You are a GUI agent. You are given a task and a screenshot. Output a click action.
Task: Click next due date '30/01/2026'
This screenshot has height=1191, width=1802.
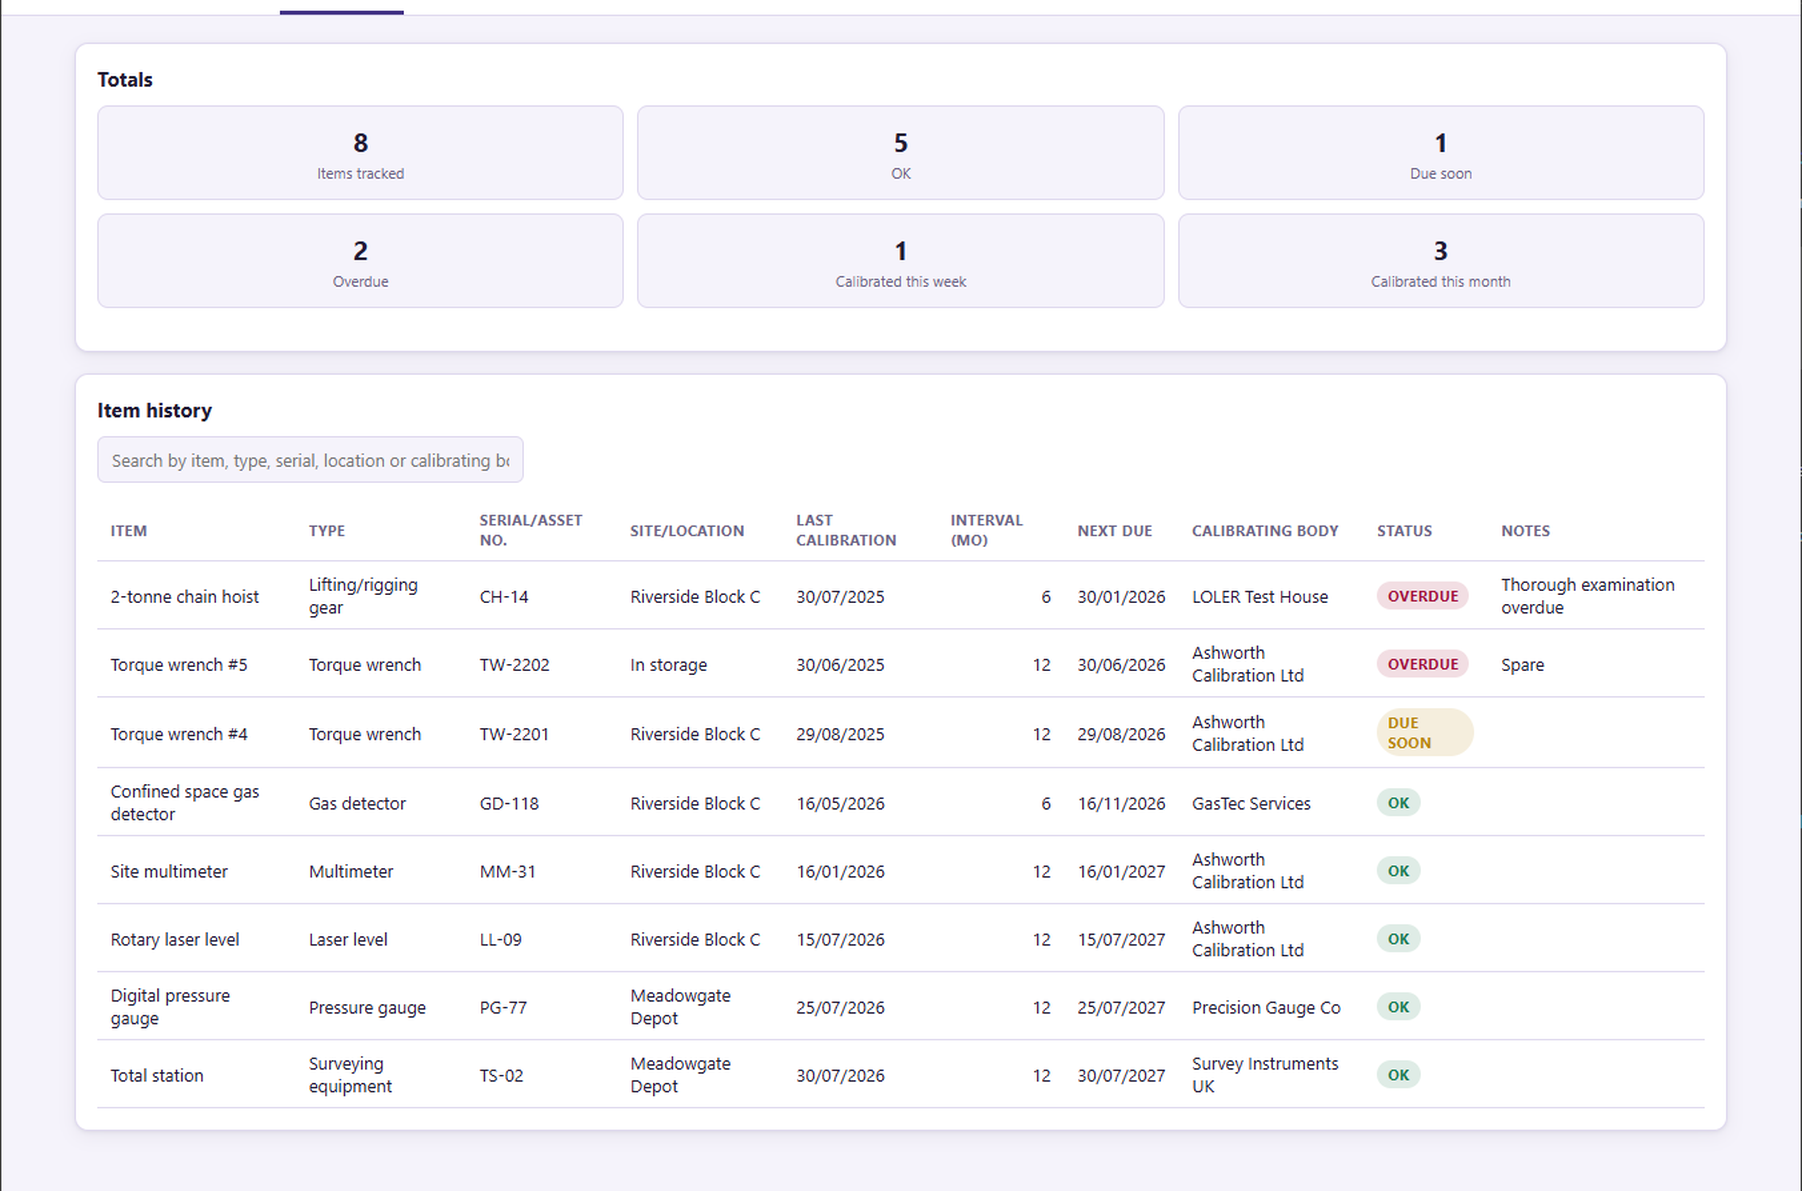[1121, 597]
